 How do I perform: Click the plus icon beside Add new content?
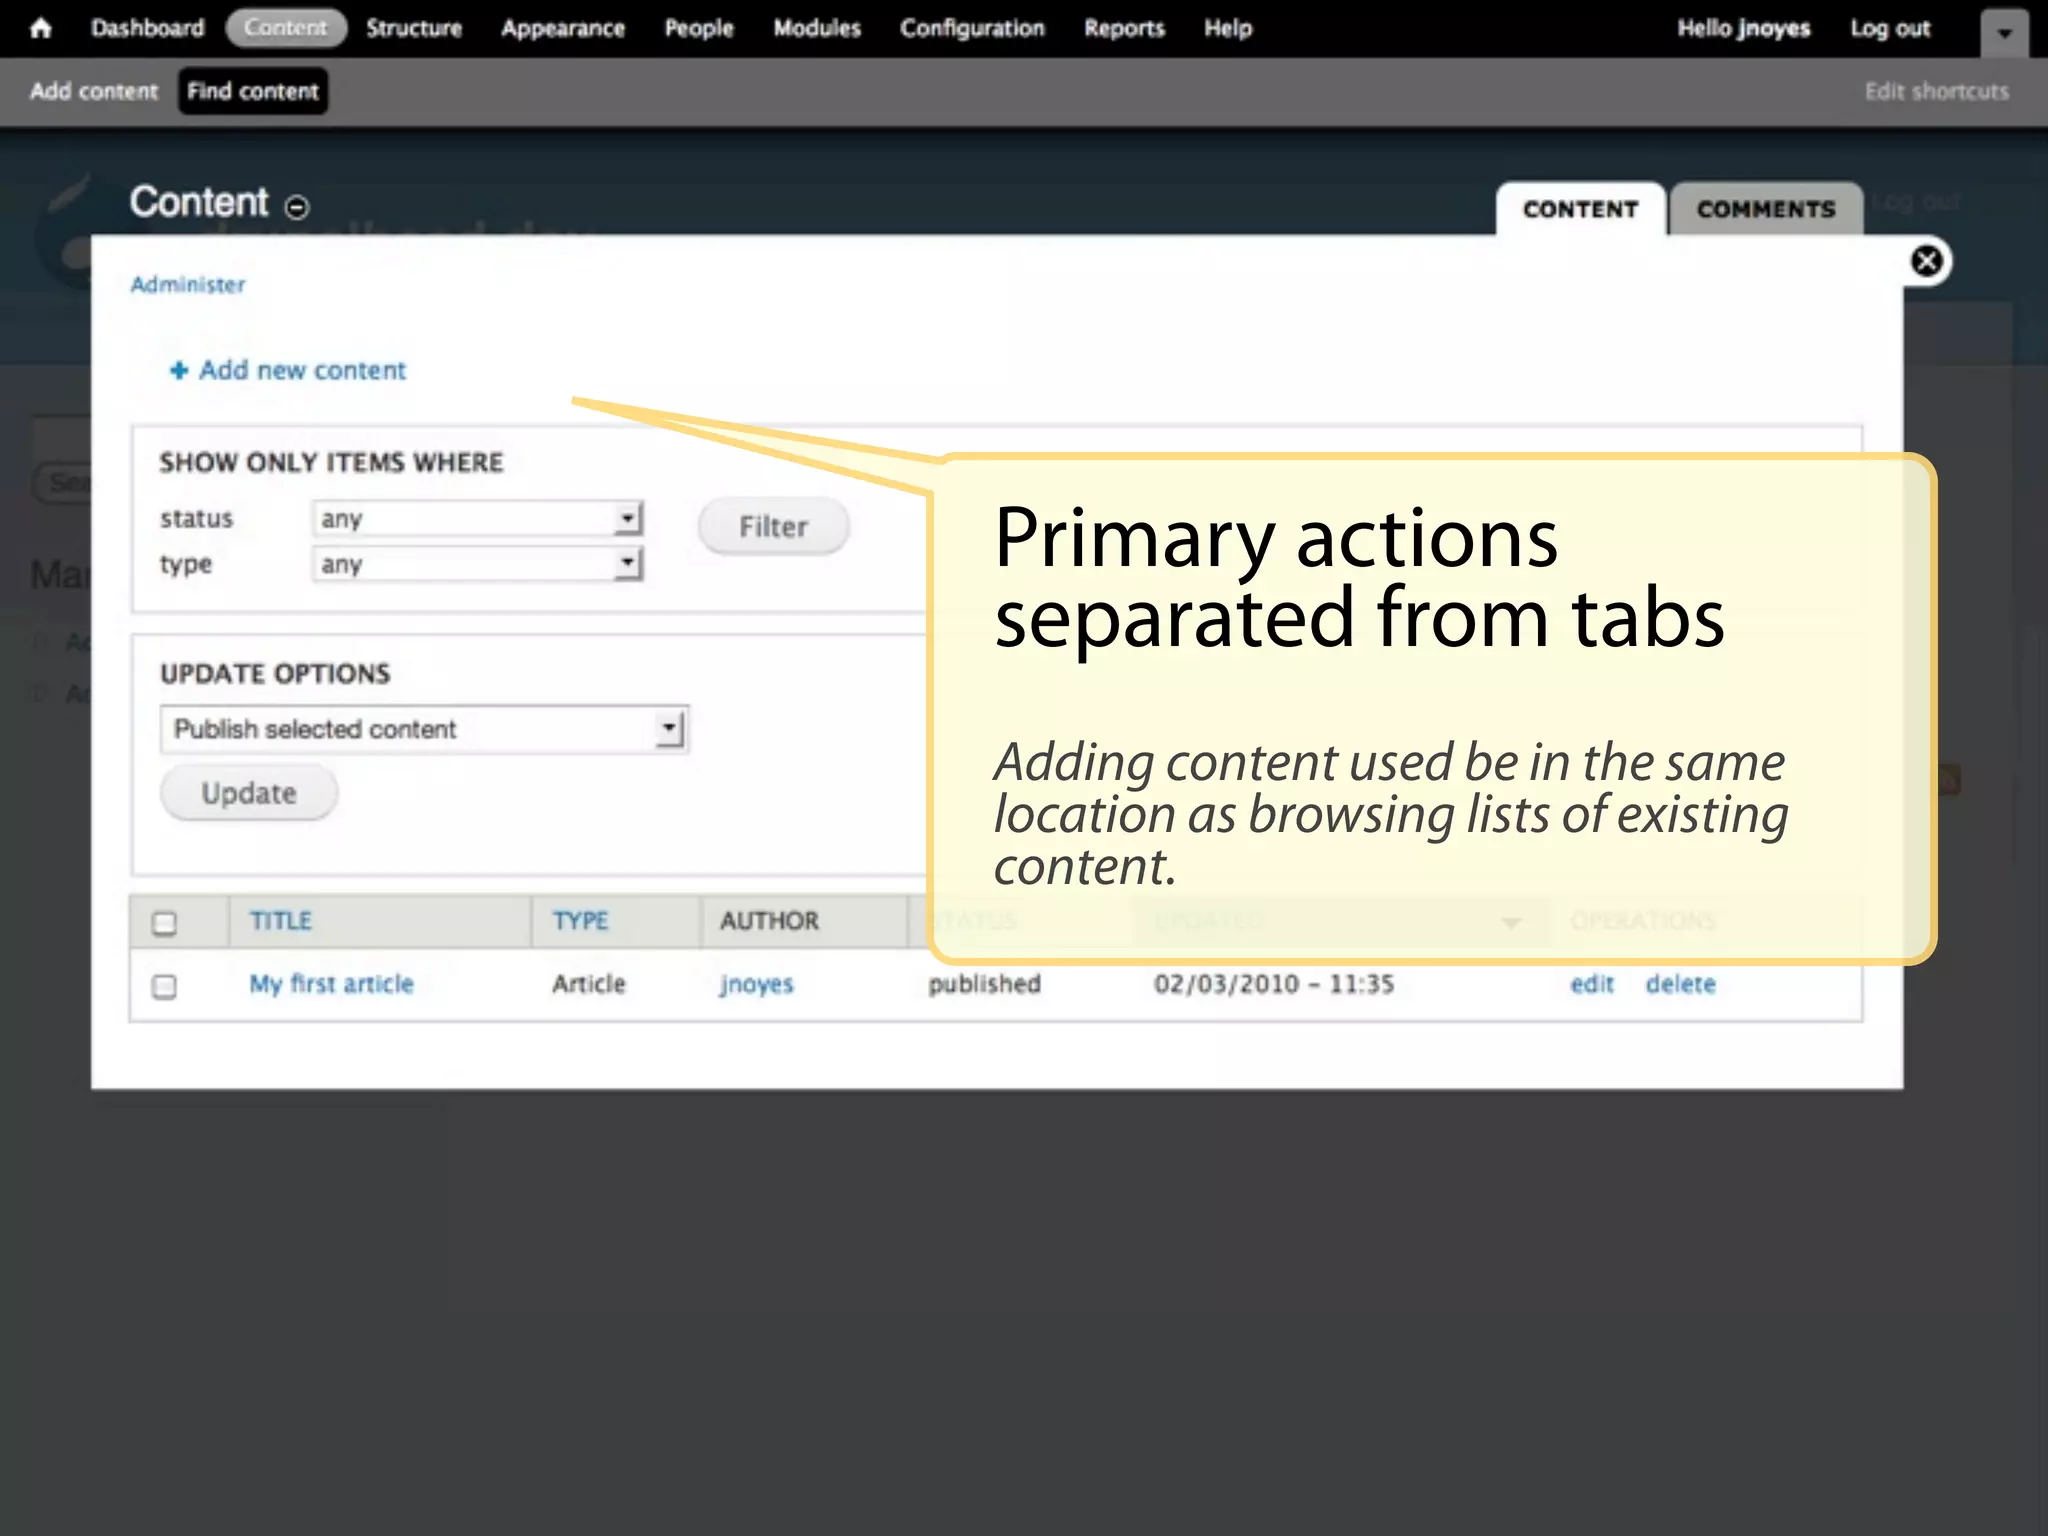point(179,371)
